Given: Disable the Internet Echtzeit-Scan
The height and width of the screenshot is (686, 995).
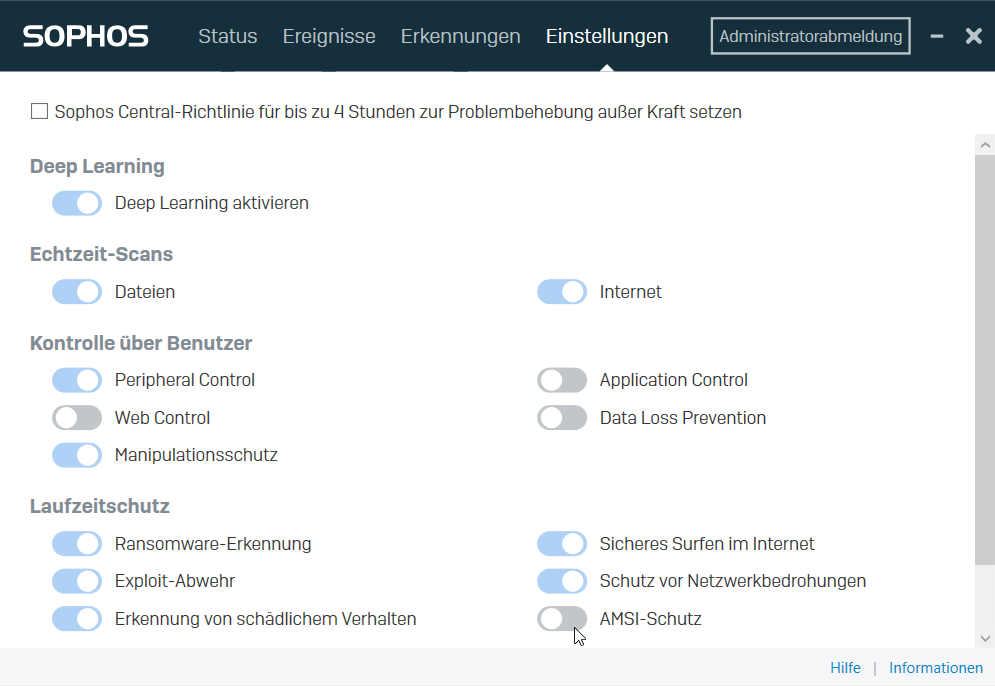Looking at the screenshot, I should click(x=561, y=291).
